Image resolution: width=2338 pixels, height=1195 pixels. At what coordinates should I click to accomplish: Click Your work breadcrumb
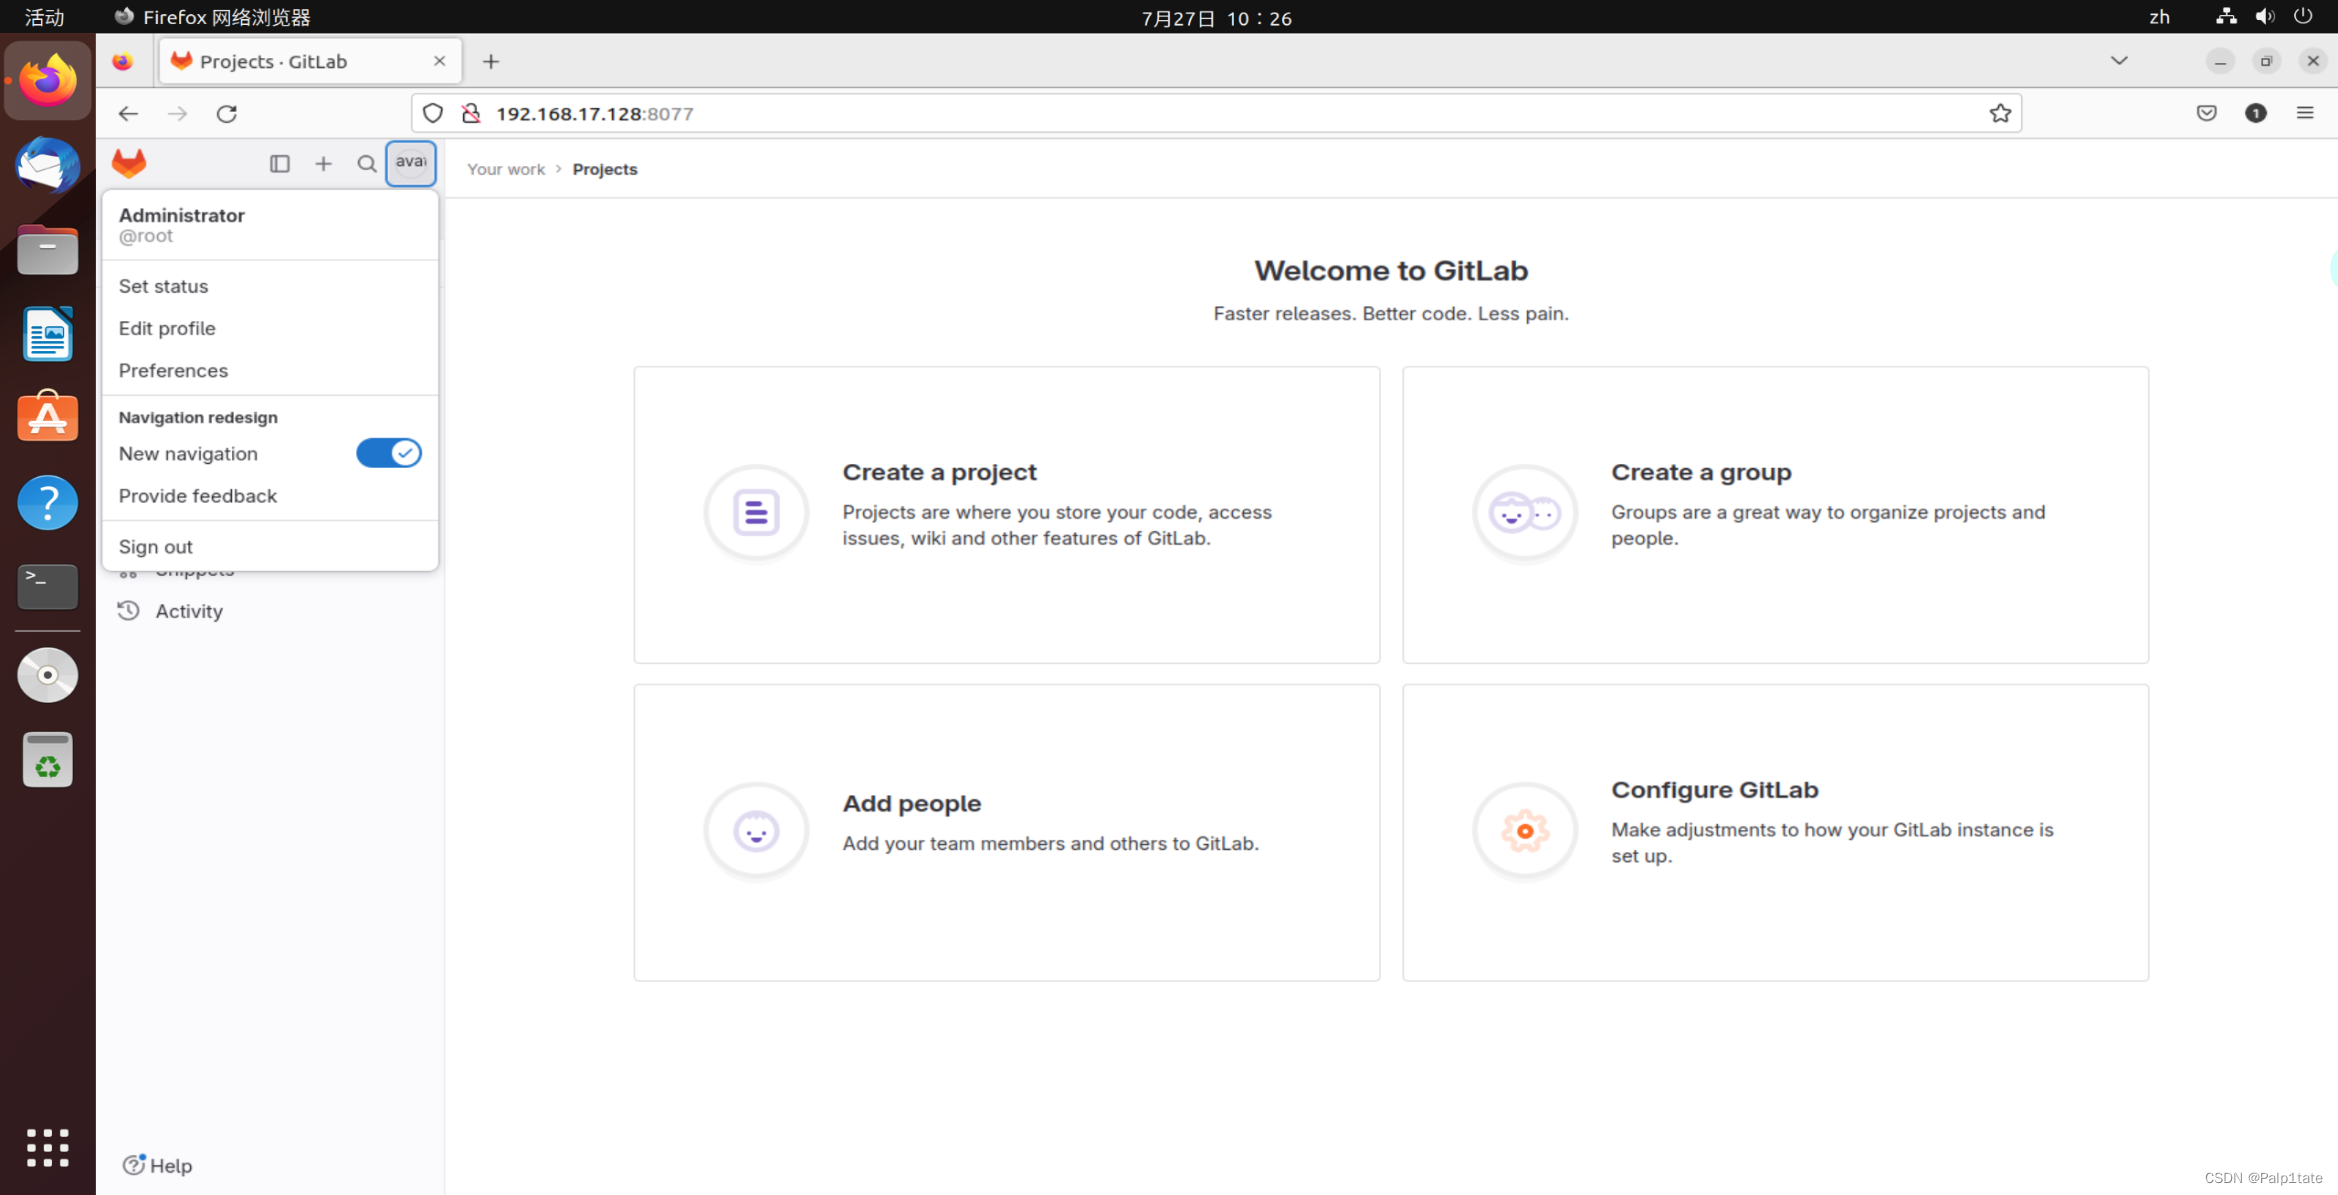[506, 169]
